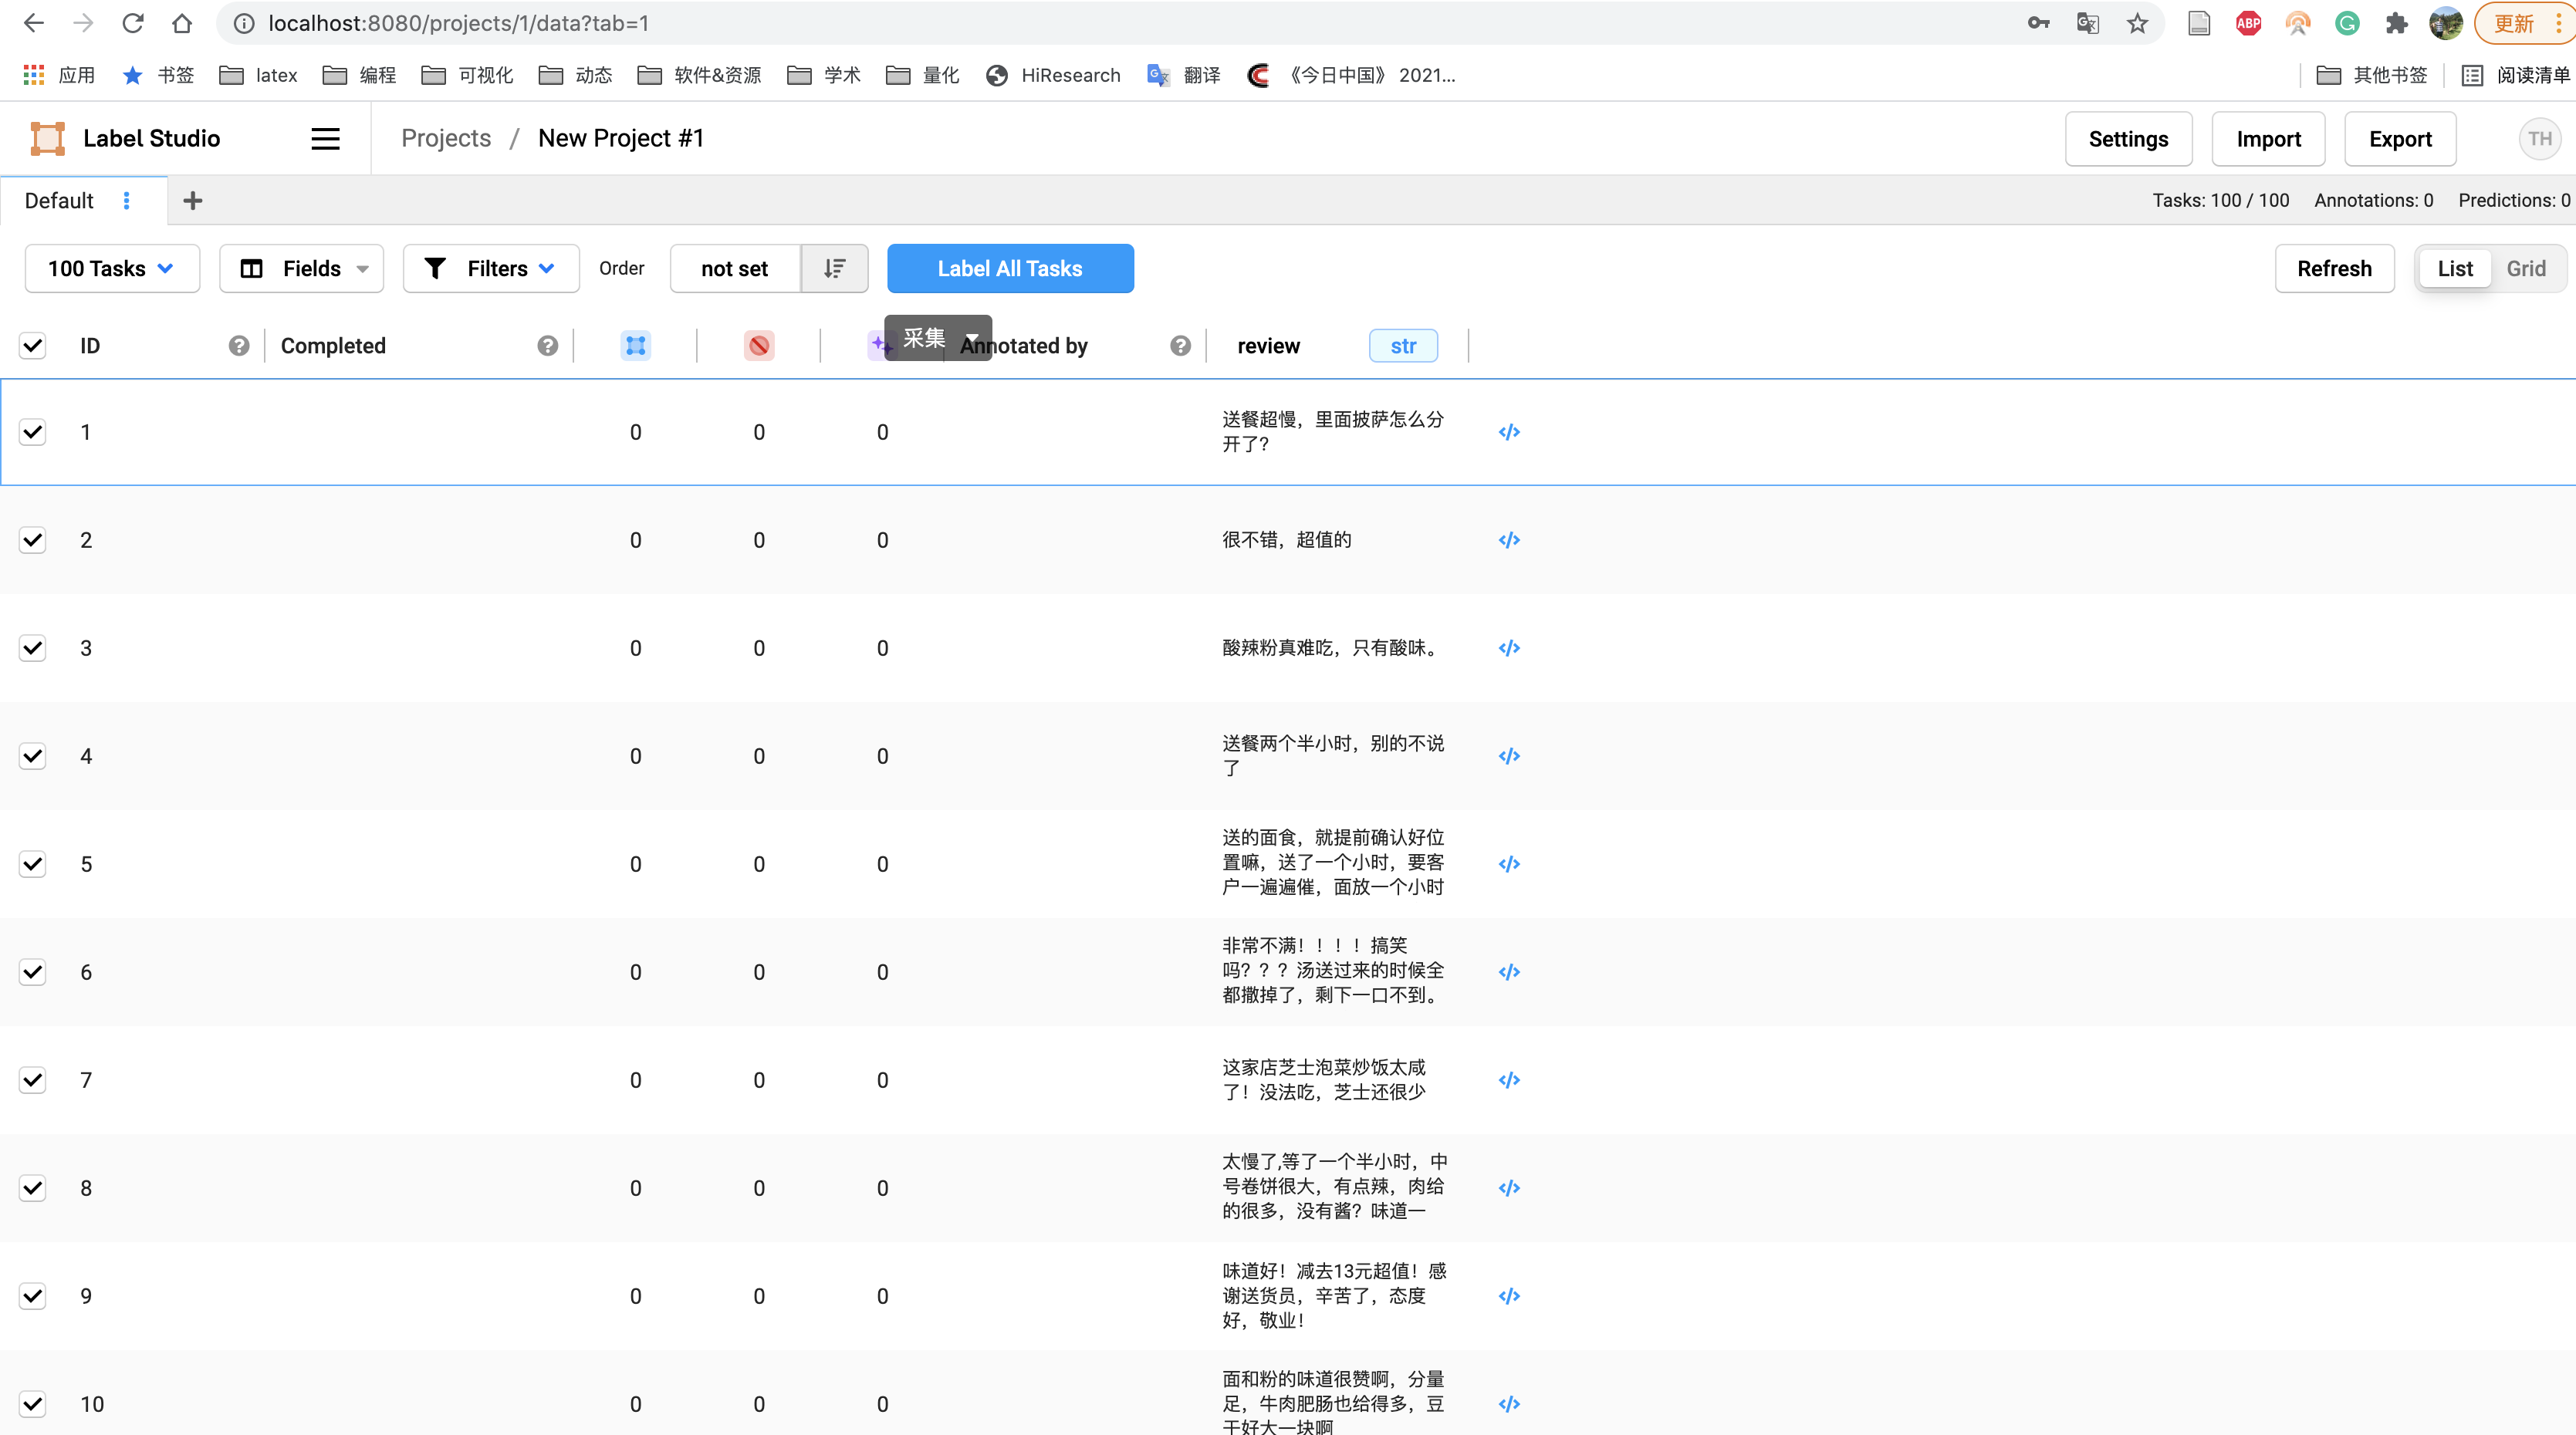2576x1435 pixels.
Task: Open the 100 Tasks dropdown
Action: tap(112, 268)
